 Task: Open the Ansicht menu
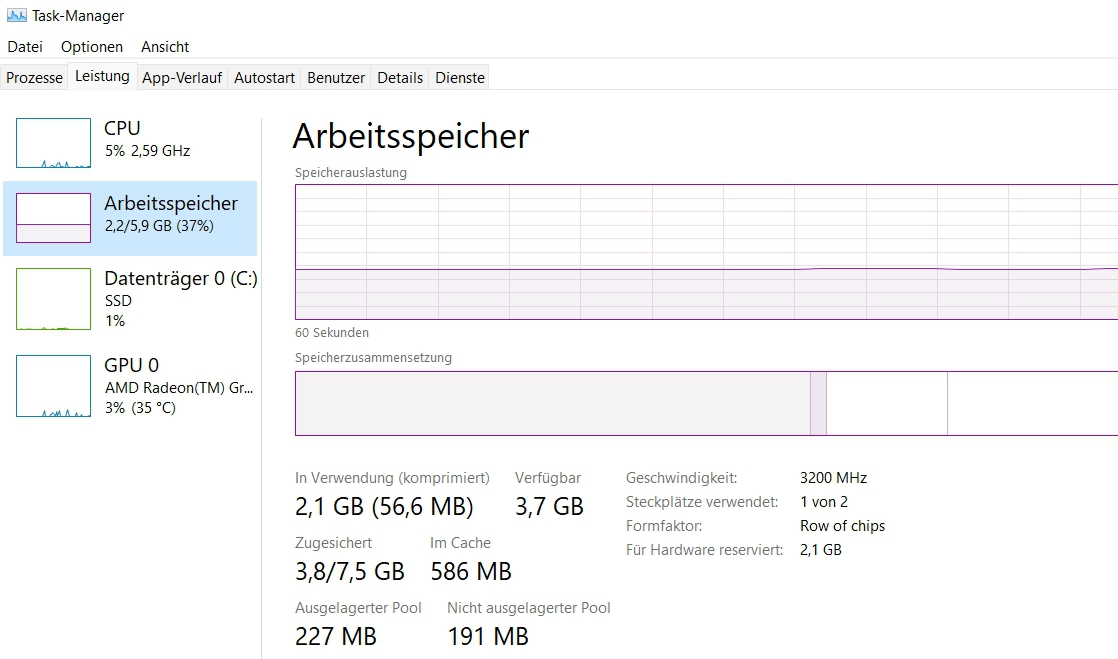(165, 47)
